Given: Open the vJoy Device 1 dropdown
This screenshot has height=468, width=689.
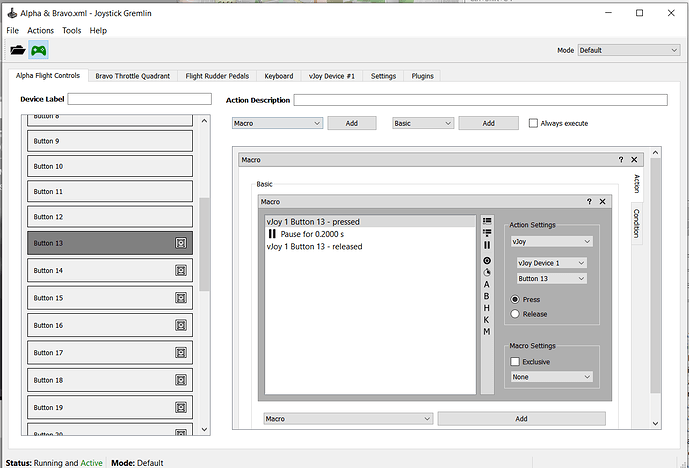Looking at the screenshot, I should click(551, 263).
